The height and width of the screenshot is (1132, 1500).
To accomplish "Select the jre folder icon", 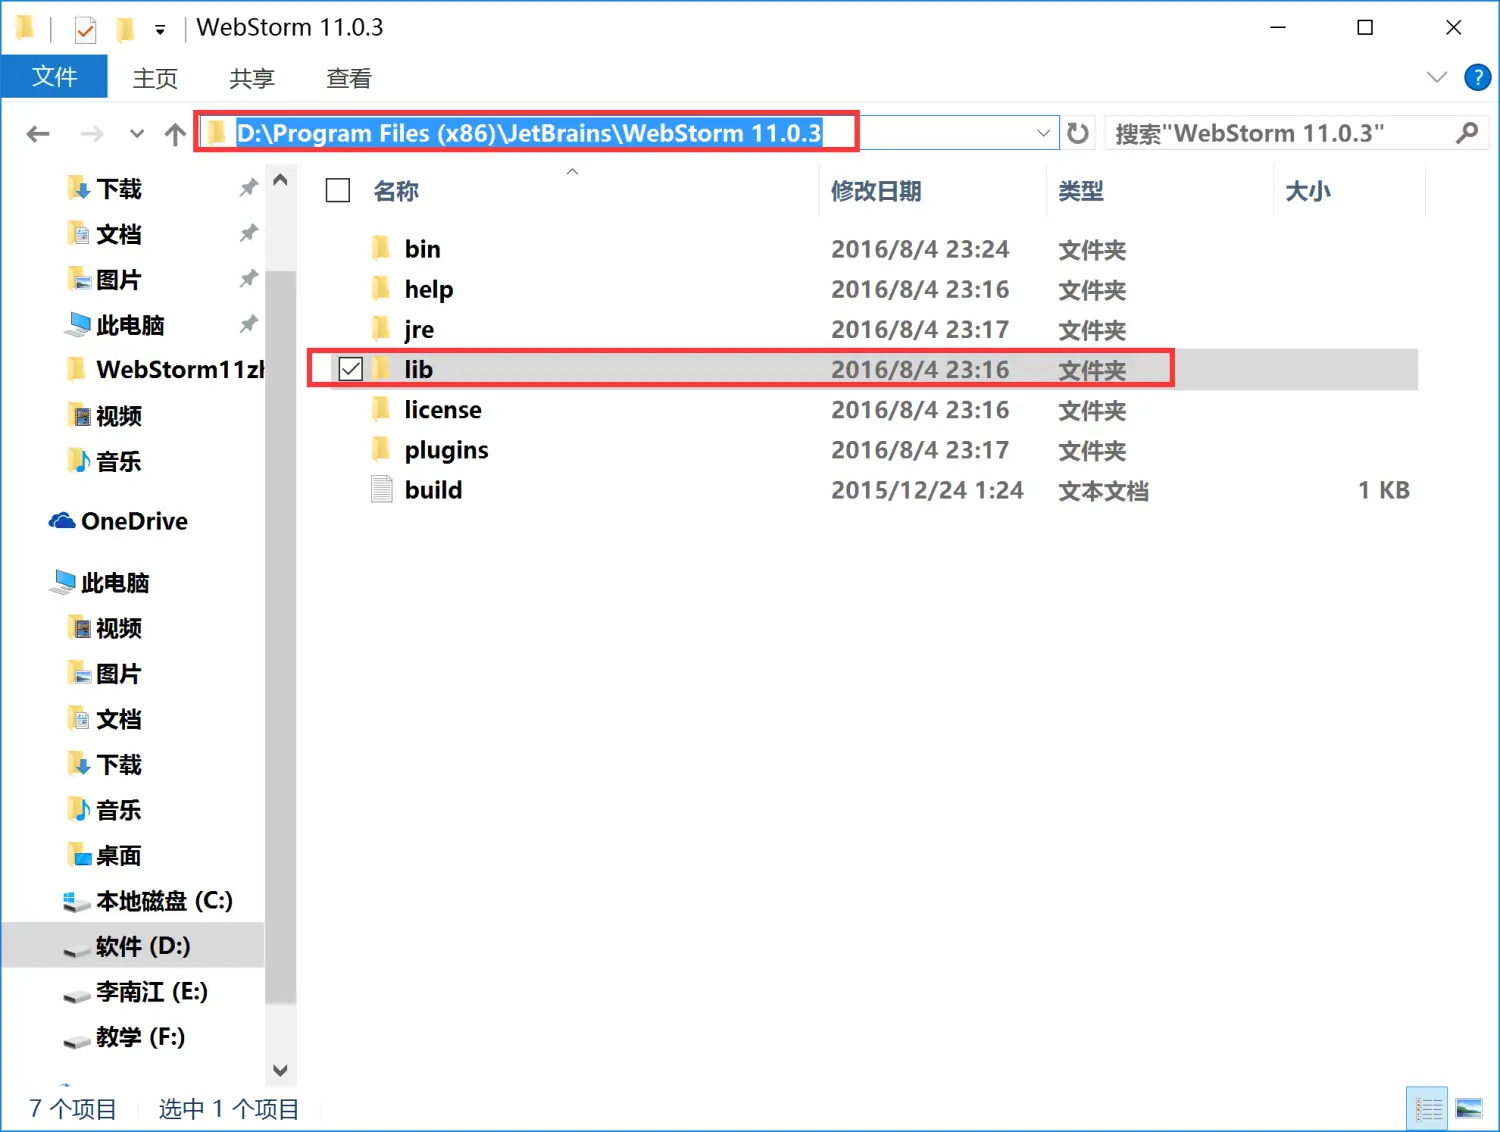I will click(x=381, y=328).
